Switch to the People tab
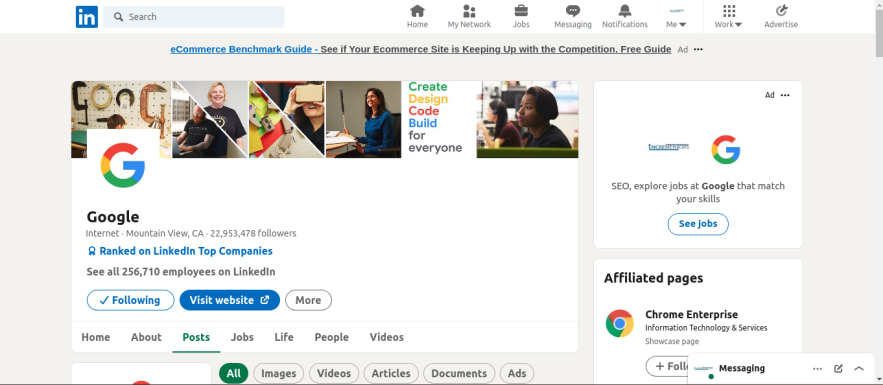The image size is (883, 385). [x=332, y=337]
